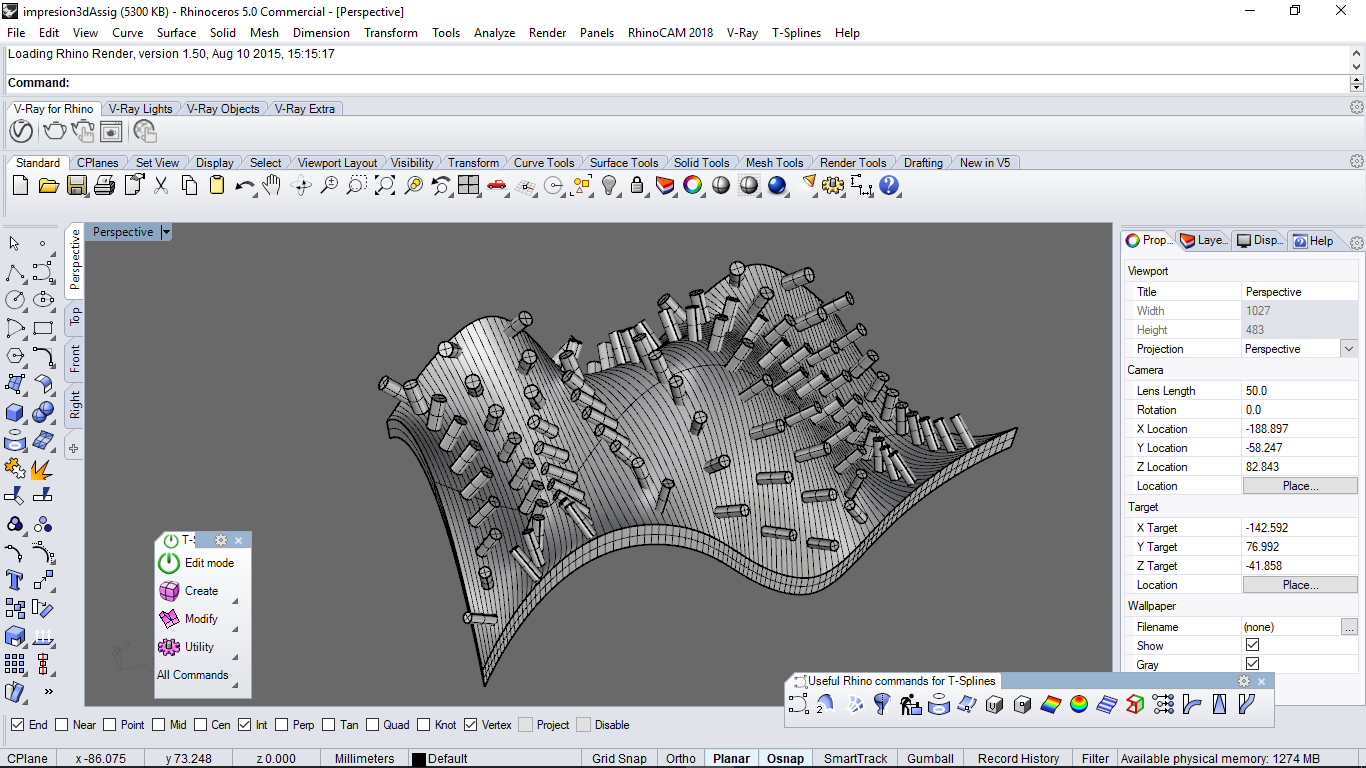1366x768 pixels.
Task: Toggle Ortho in status bar
Action: coord(681,759)
